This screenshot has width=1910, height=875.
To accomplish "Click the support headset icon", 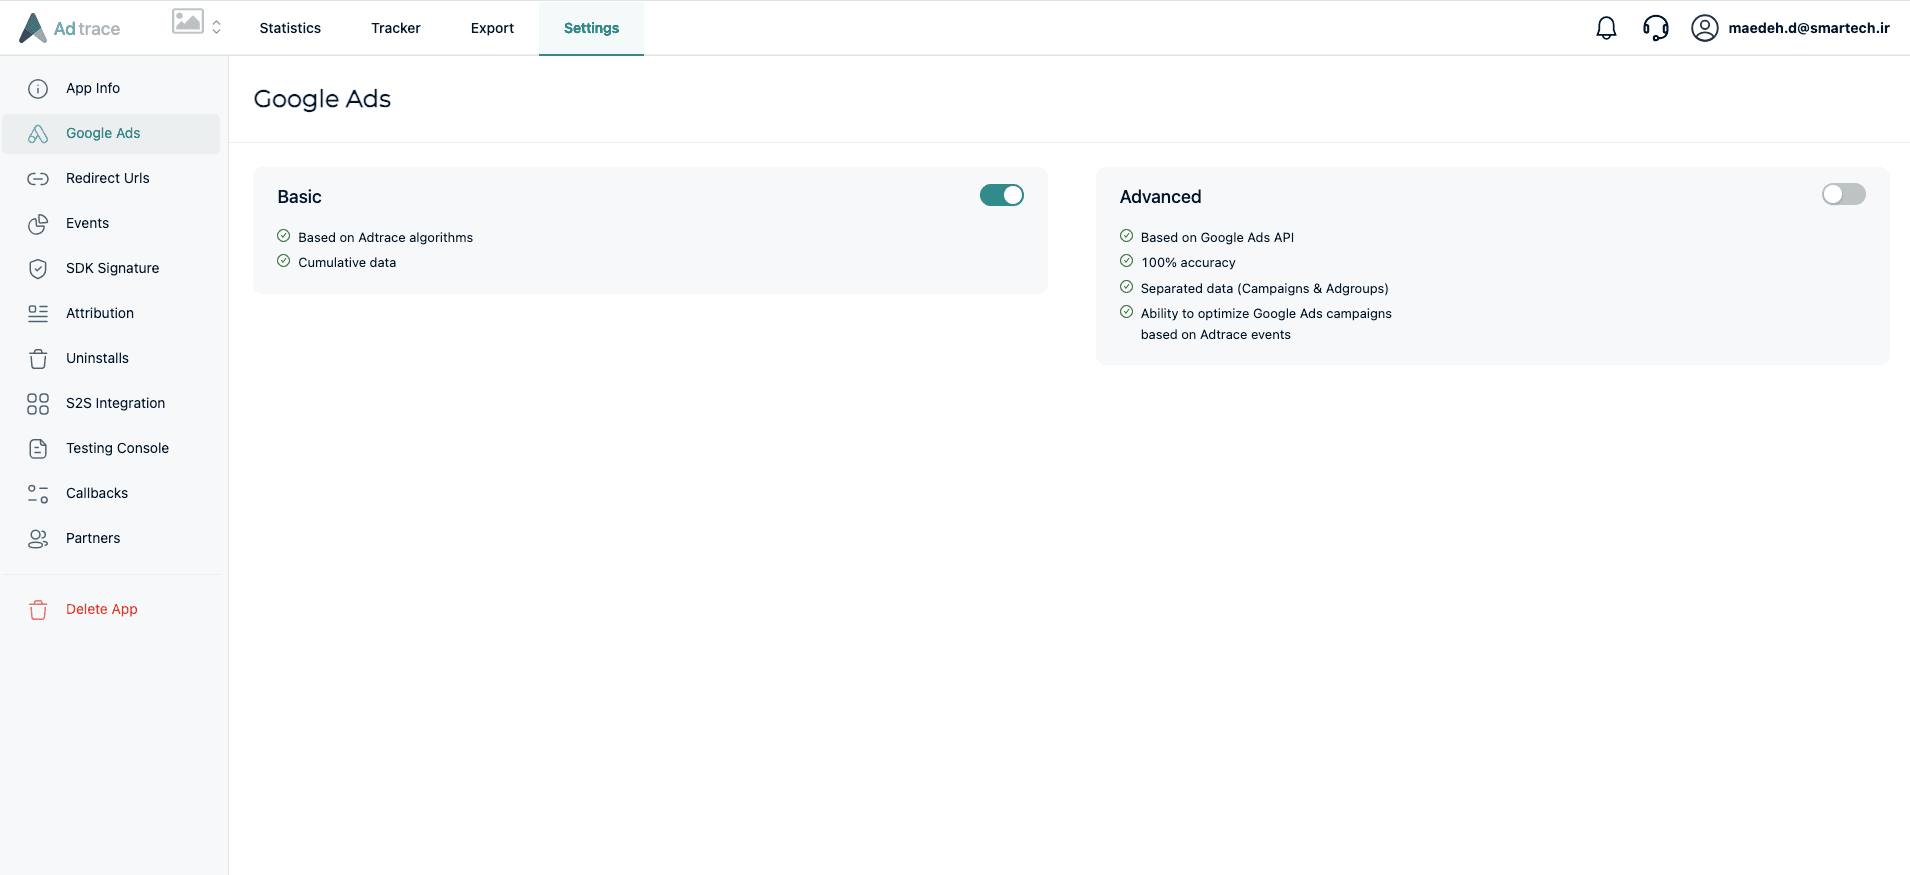I will point(1656,28).
